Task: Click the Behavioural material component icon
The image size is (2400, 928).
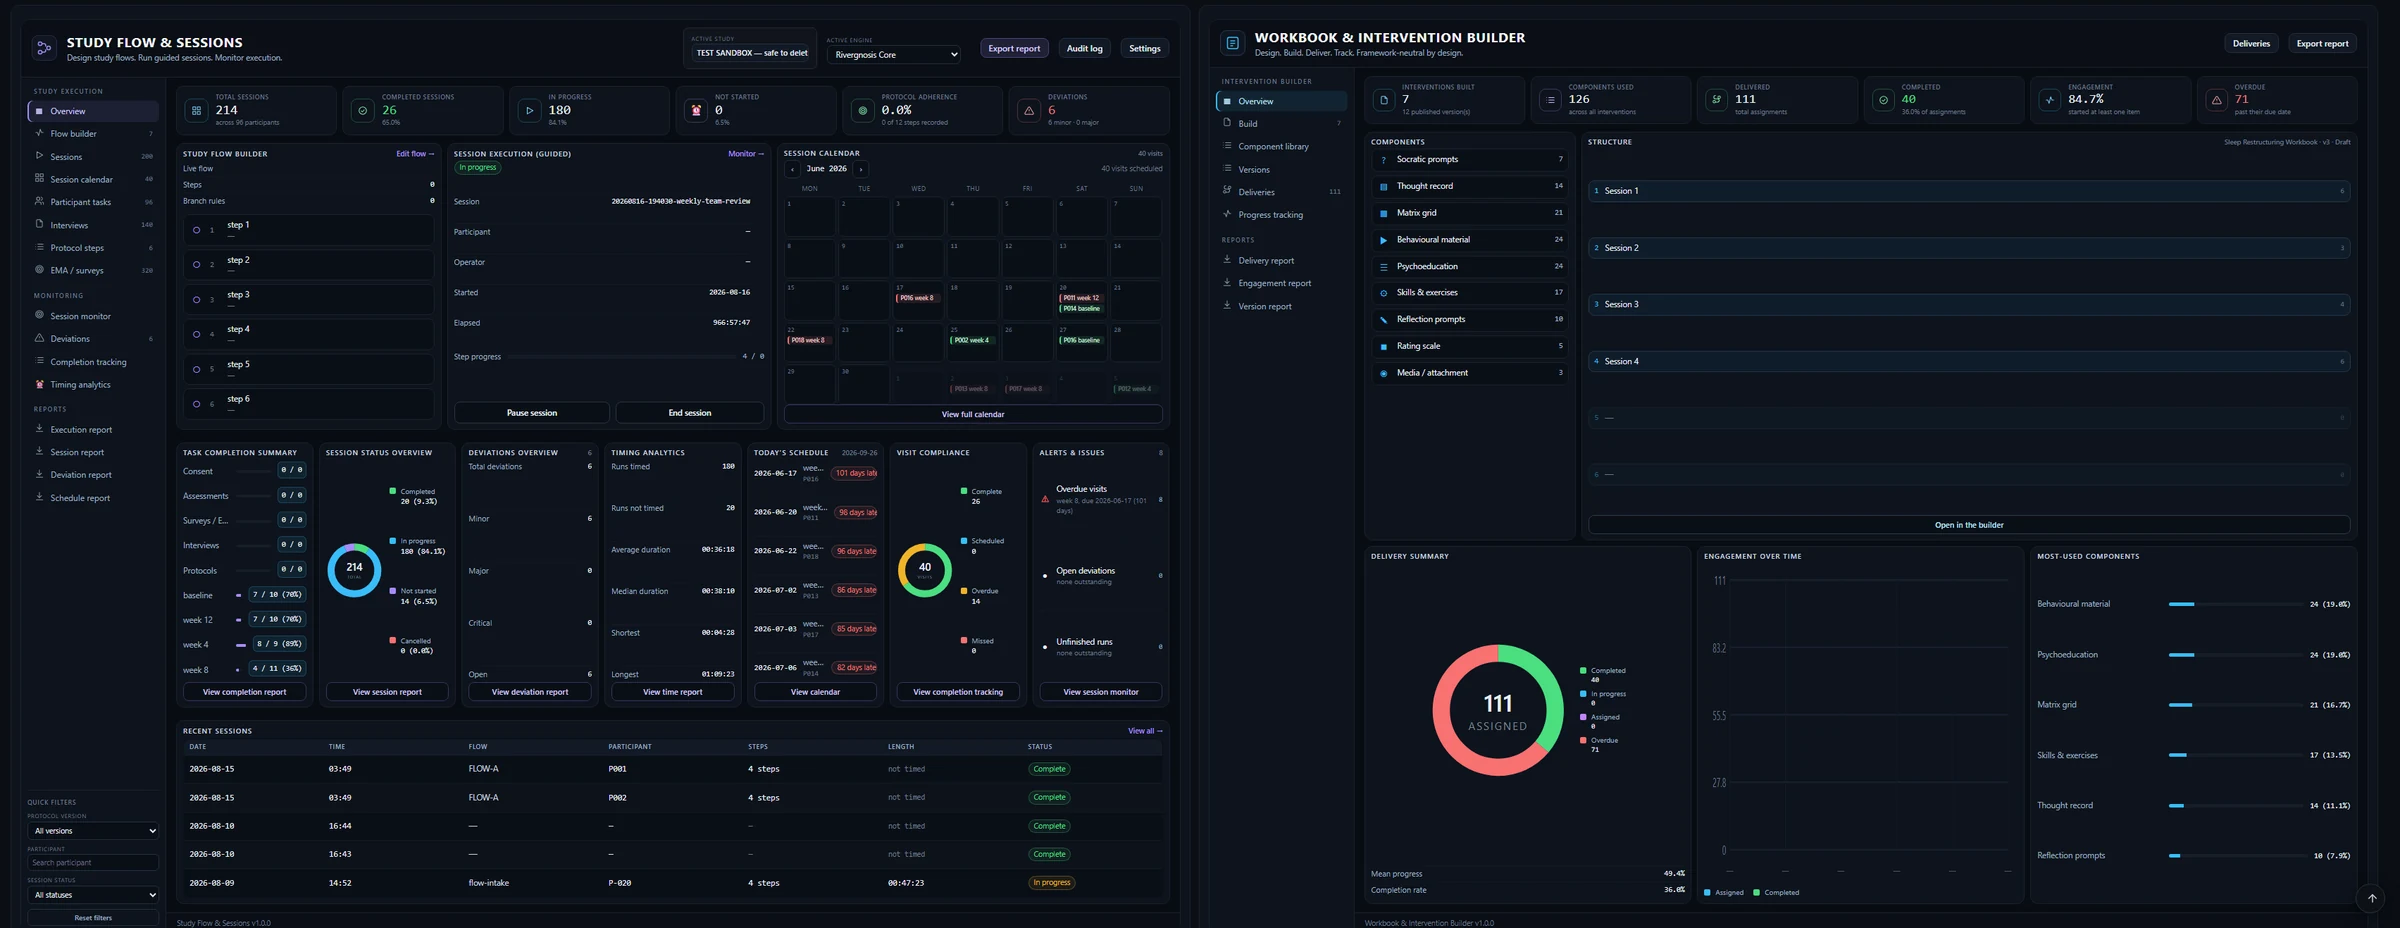Action: pos(1383,240)
